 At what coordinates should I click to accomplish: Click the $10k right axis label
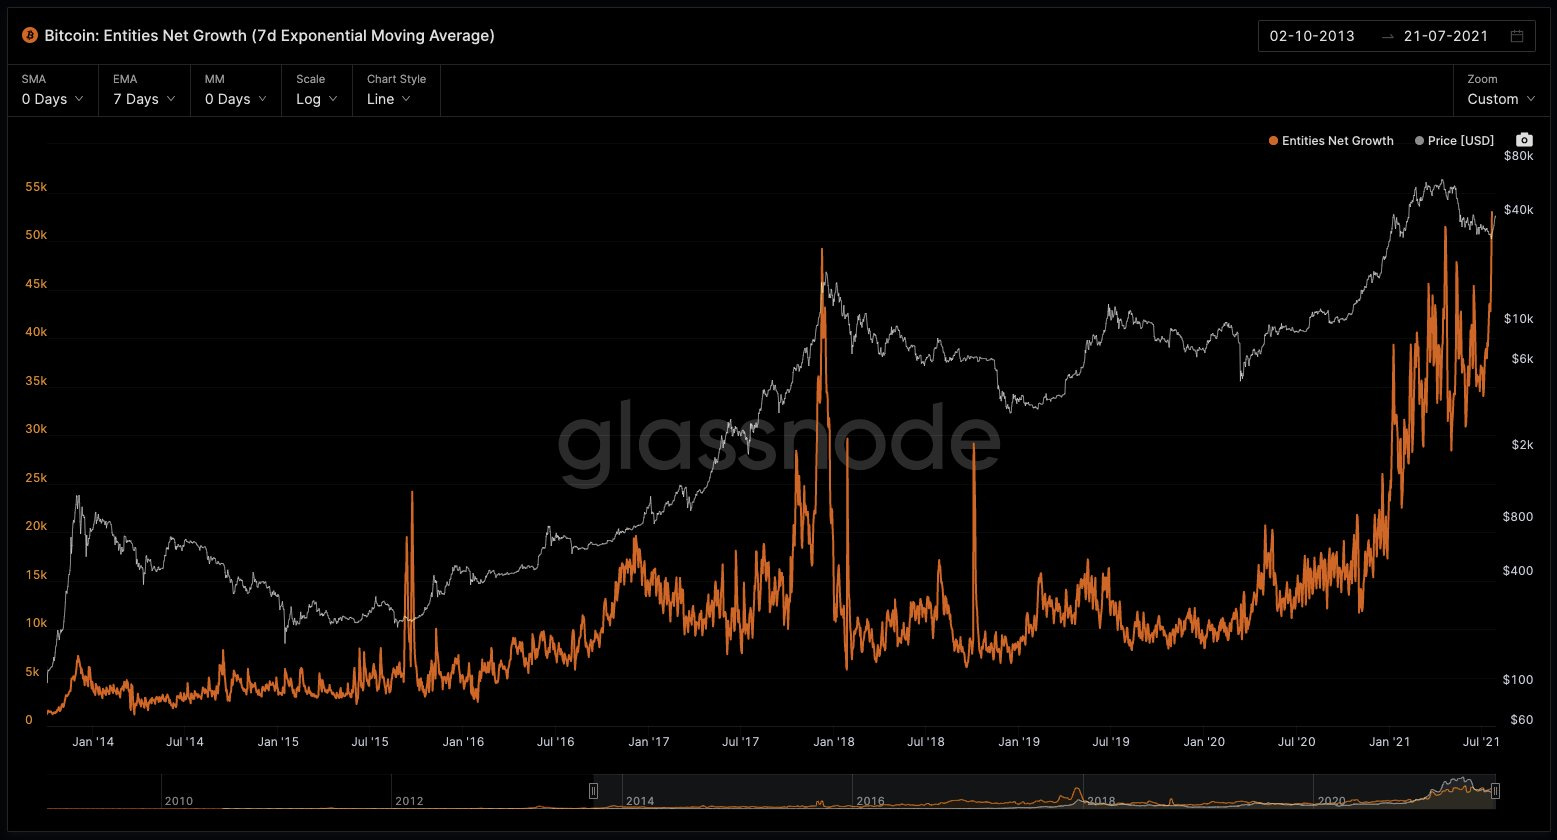point(1519,319)
